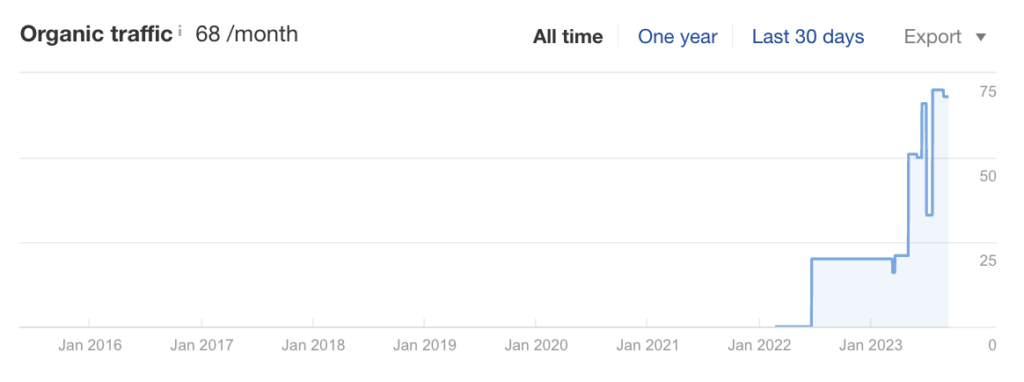Viewport: 1024px width, 382px height.
Task: Click the 0 value on the y-axis
Action: click(x=992, y=345)
